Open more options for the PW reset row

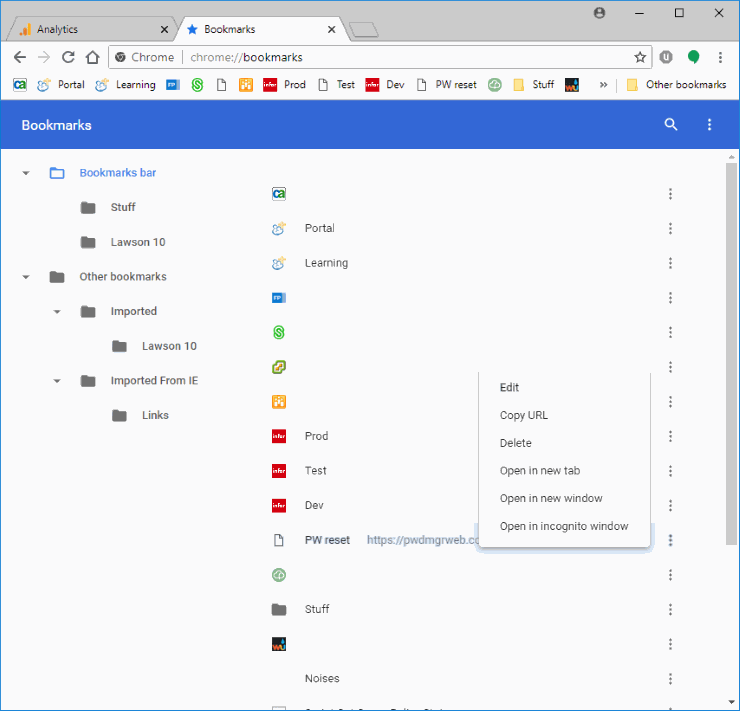(670, 540)
